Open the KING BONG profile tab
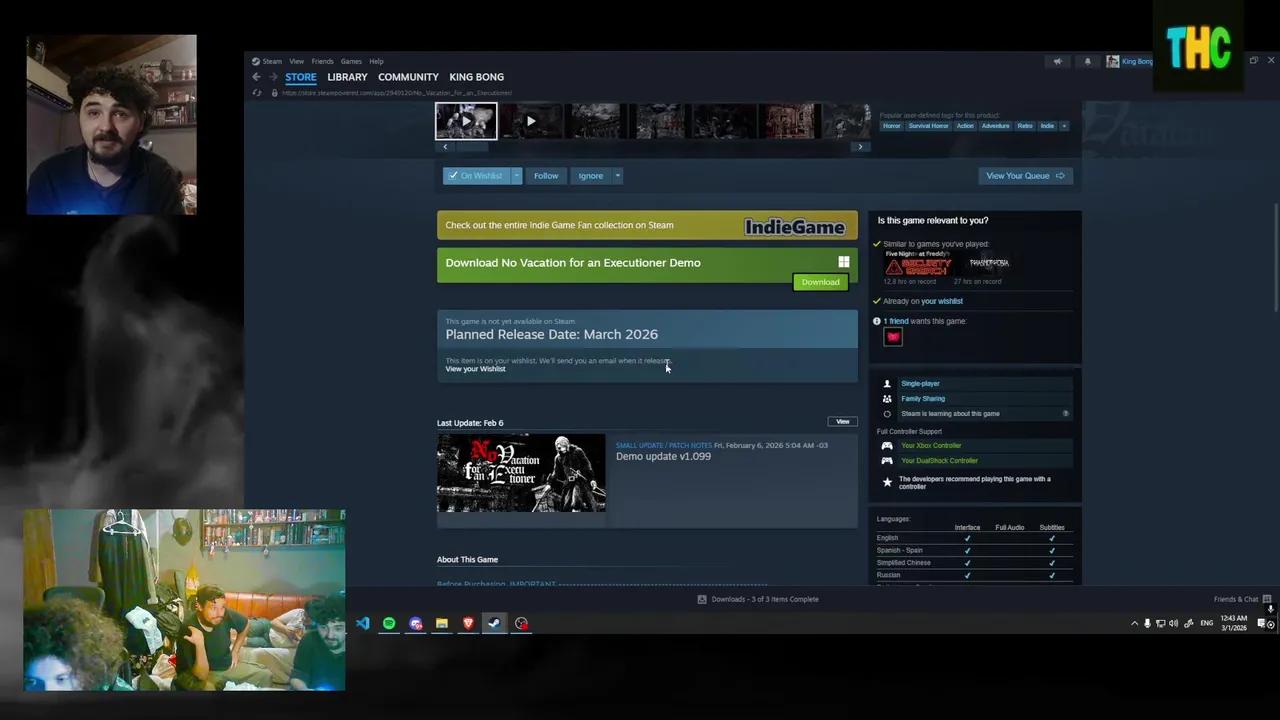1280x720 pixels. 476,77
